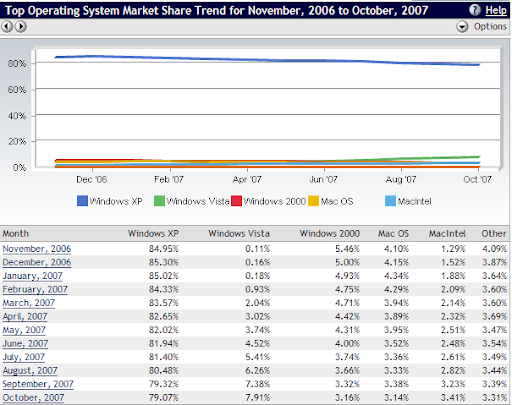Click the MacIntel light blue legend swatch
The height and width of the screenshot is (405, 512).
pos(390,201)
